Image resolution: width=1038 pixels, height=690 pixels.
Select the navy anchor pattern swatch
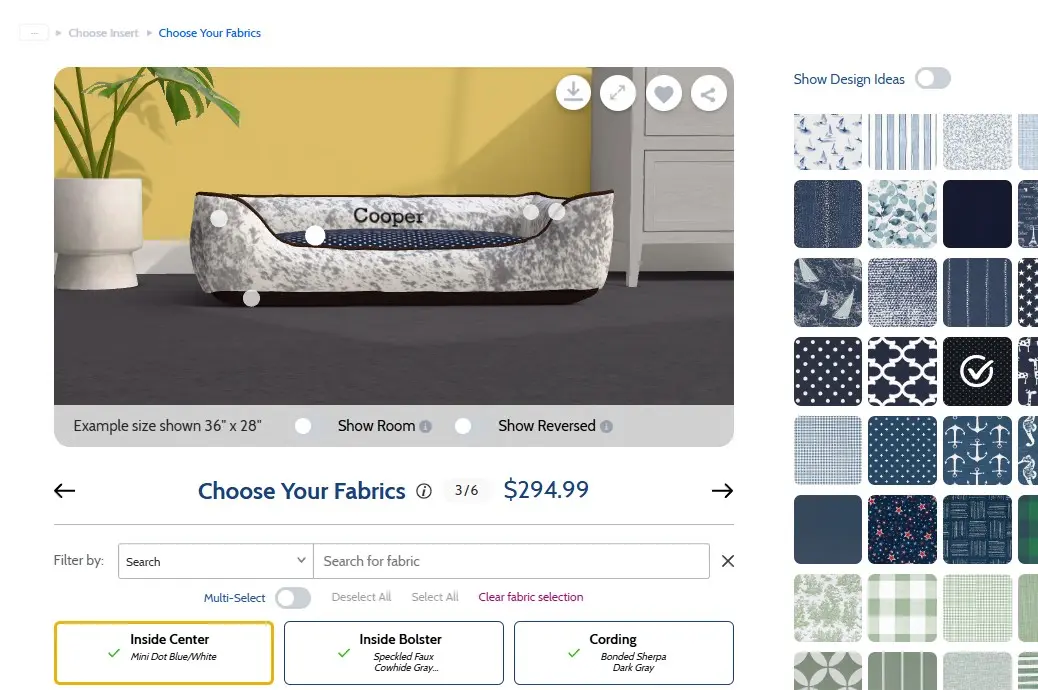point(977,450)
